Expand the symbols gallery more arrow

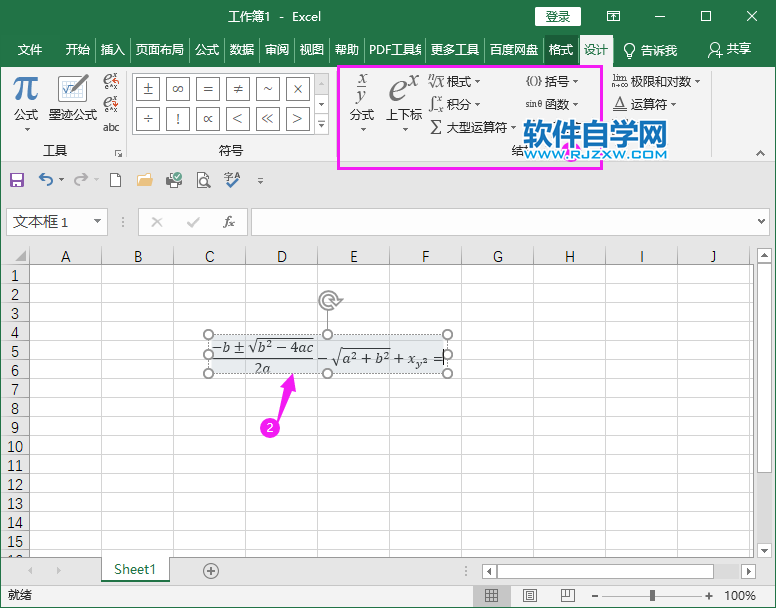(322, 124)
